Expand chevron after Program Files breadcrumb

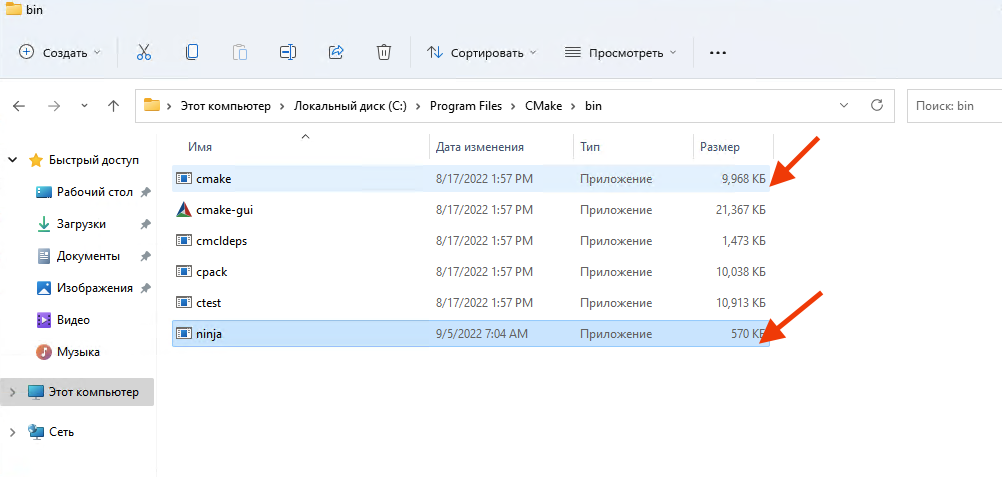click(515, 106)
